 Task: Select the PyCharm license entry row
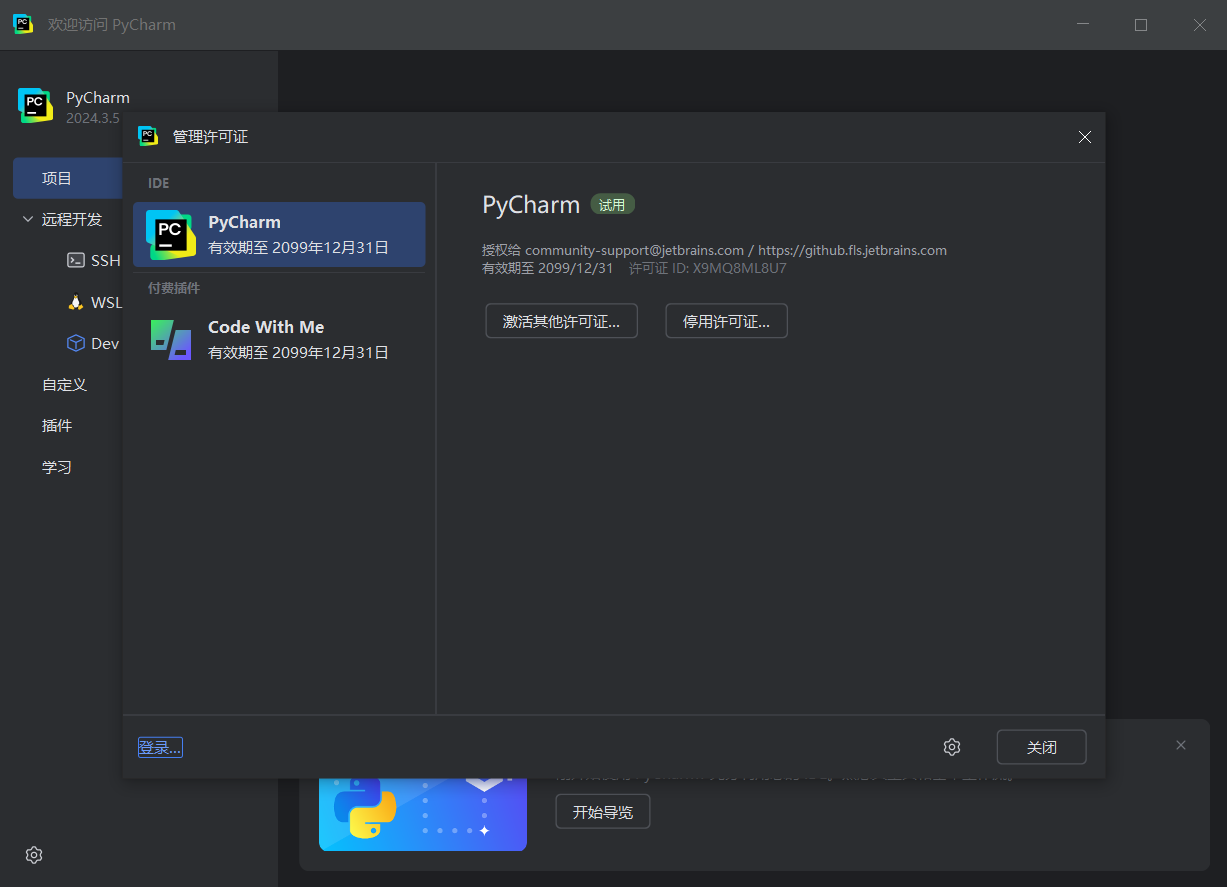pos(279,235)
